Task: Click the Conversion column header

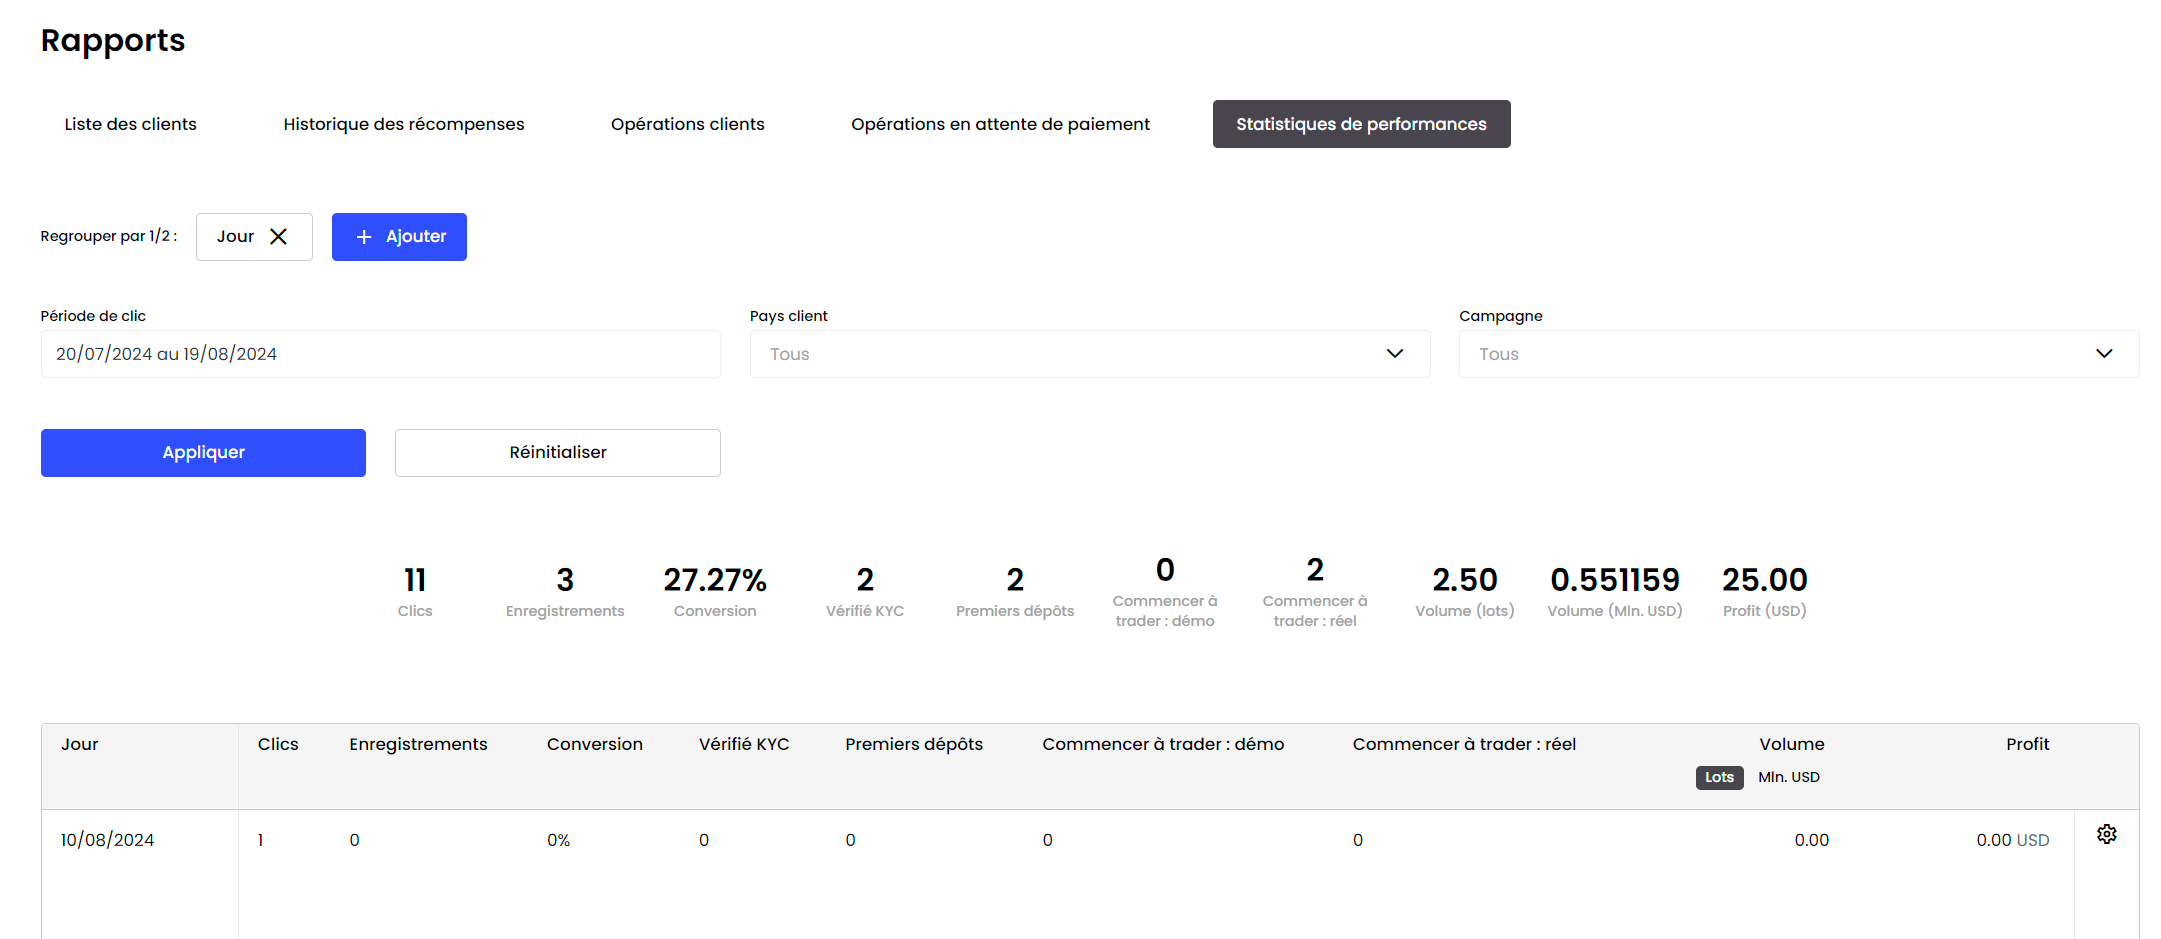Action: [595, 744]
